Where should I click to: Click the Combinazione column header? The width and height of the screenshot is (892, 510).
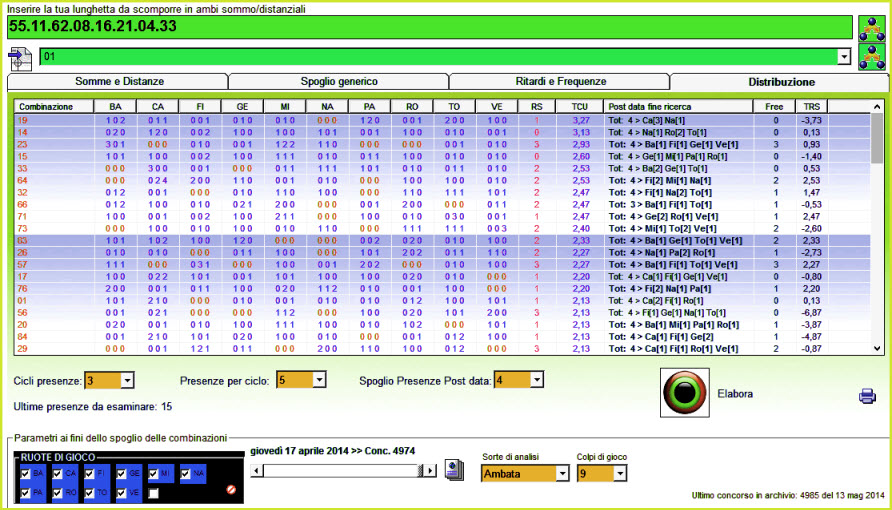[54, 107]
